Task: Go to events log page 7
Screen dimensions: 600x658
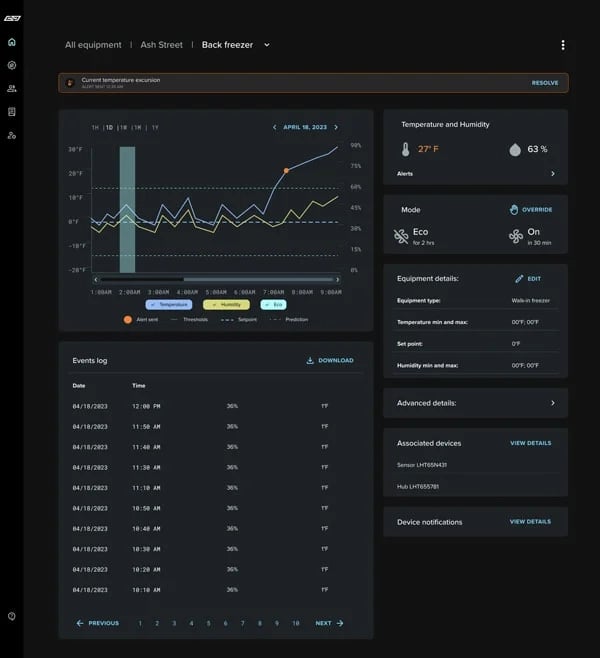Action: point(243,623)
